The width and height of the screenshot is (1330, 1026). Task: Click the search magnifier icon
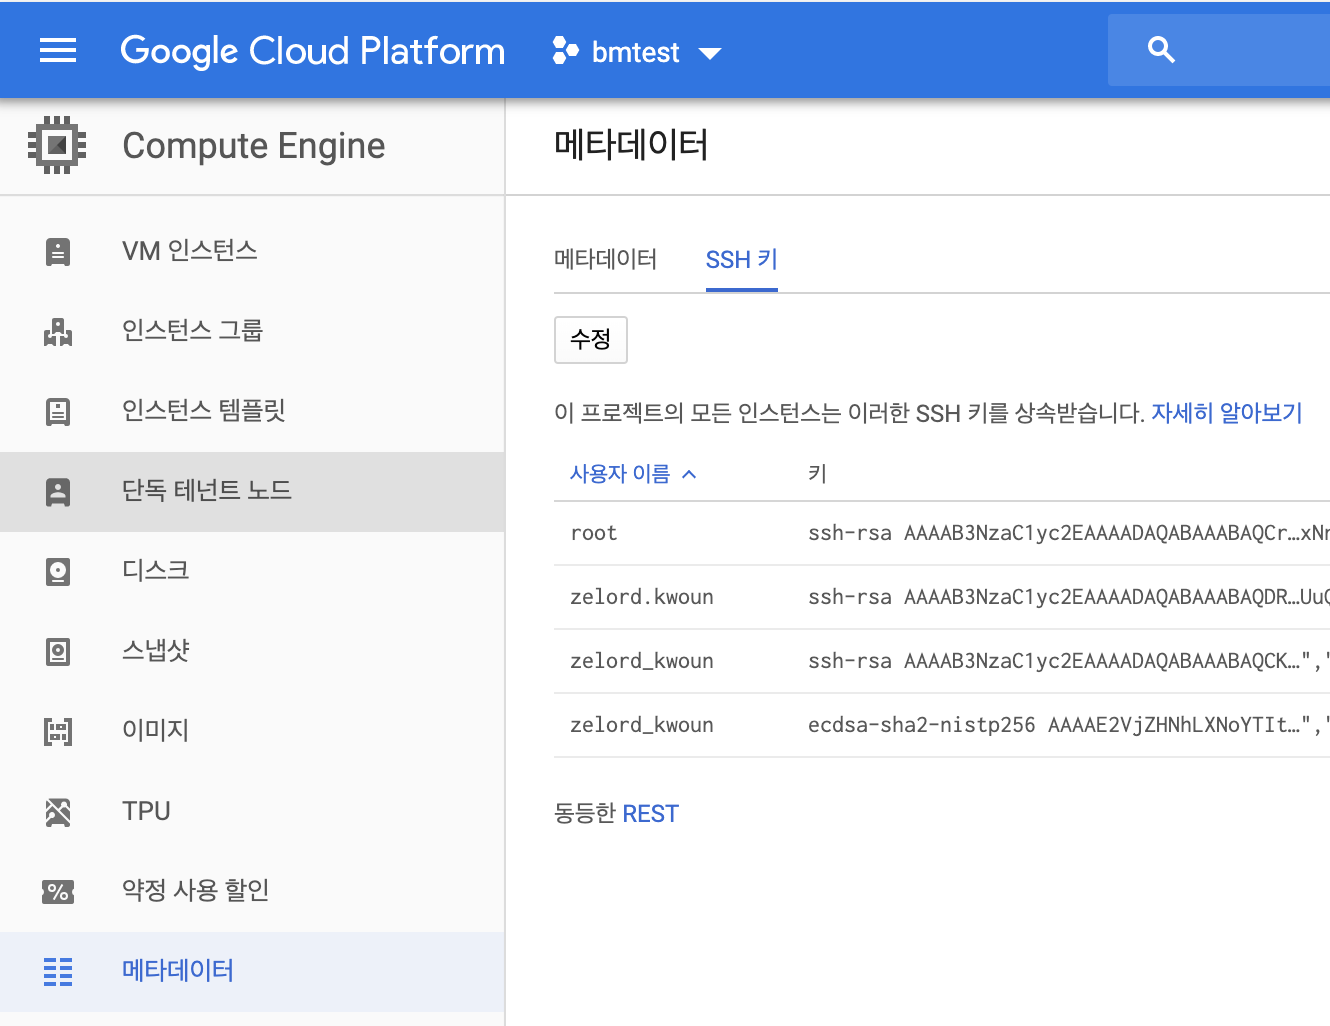(1161, 50)
